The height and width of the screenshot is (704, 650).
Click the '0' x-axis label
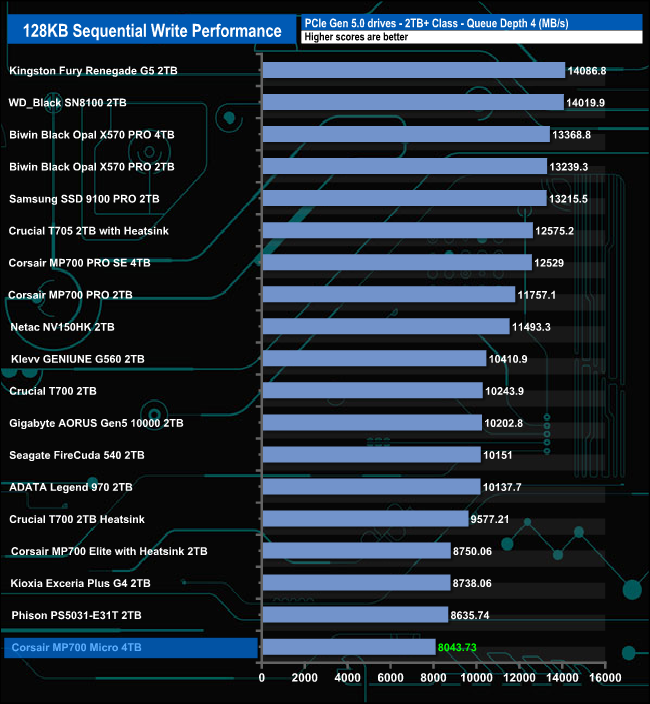pos(262,678)
